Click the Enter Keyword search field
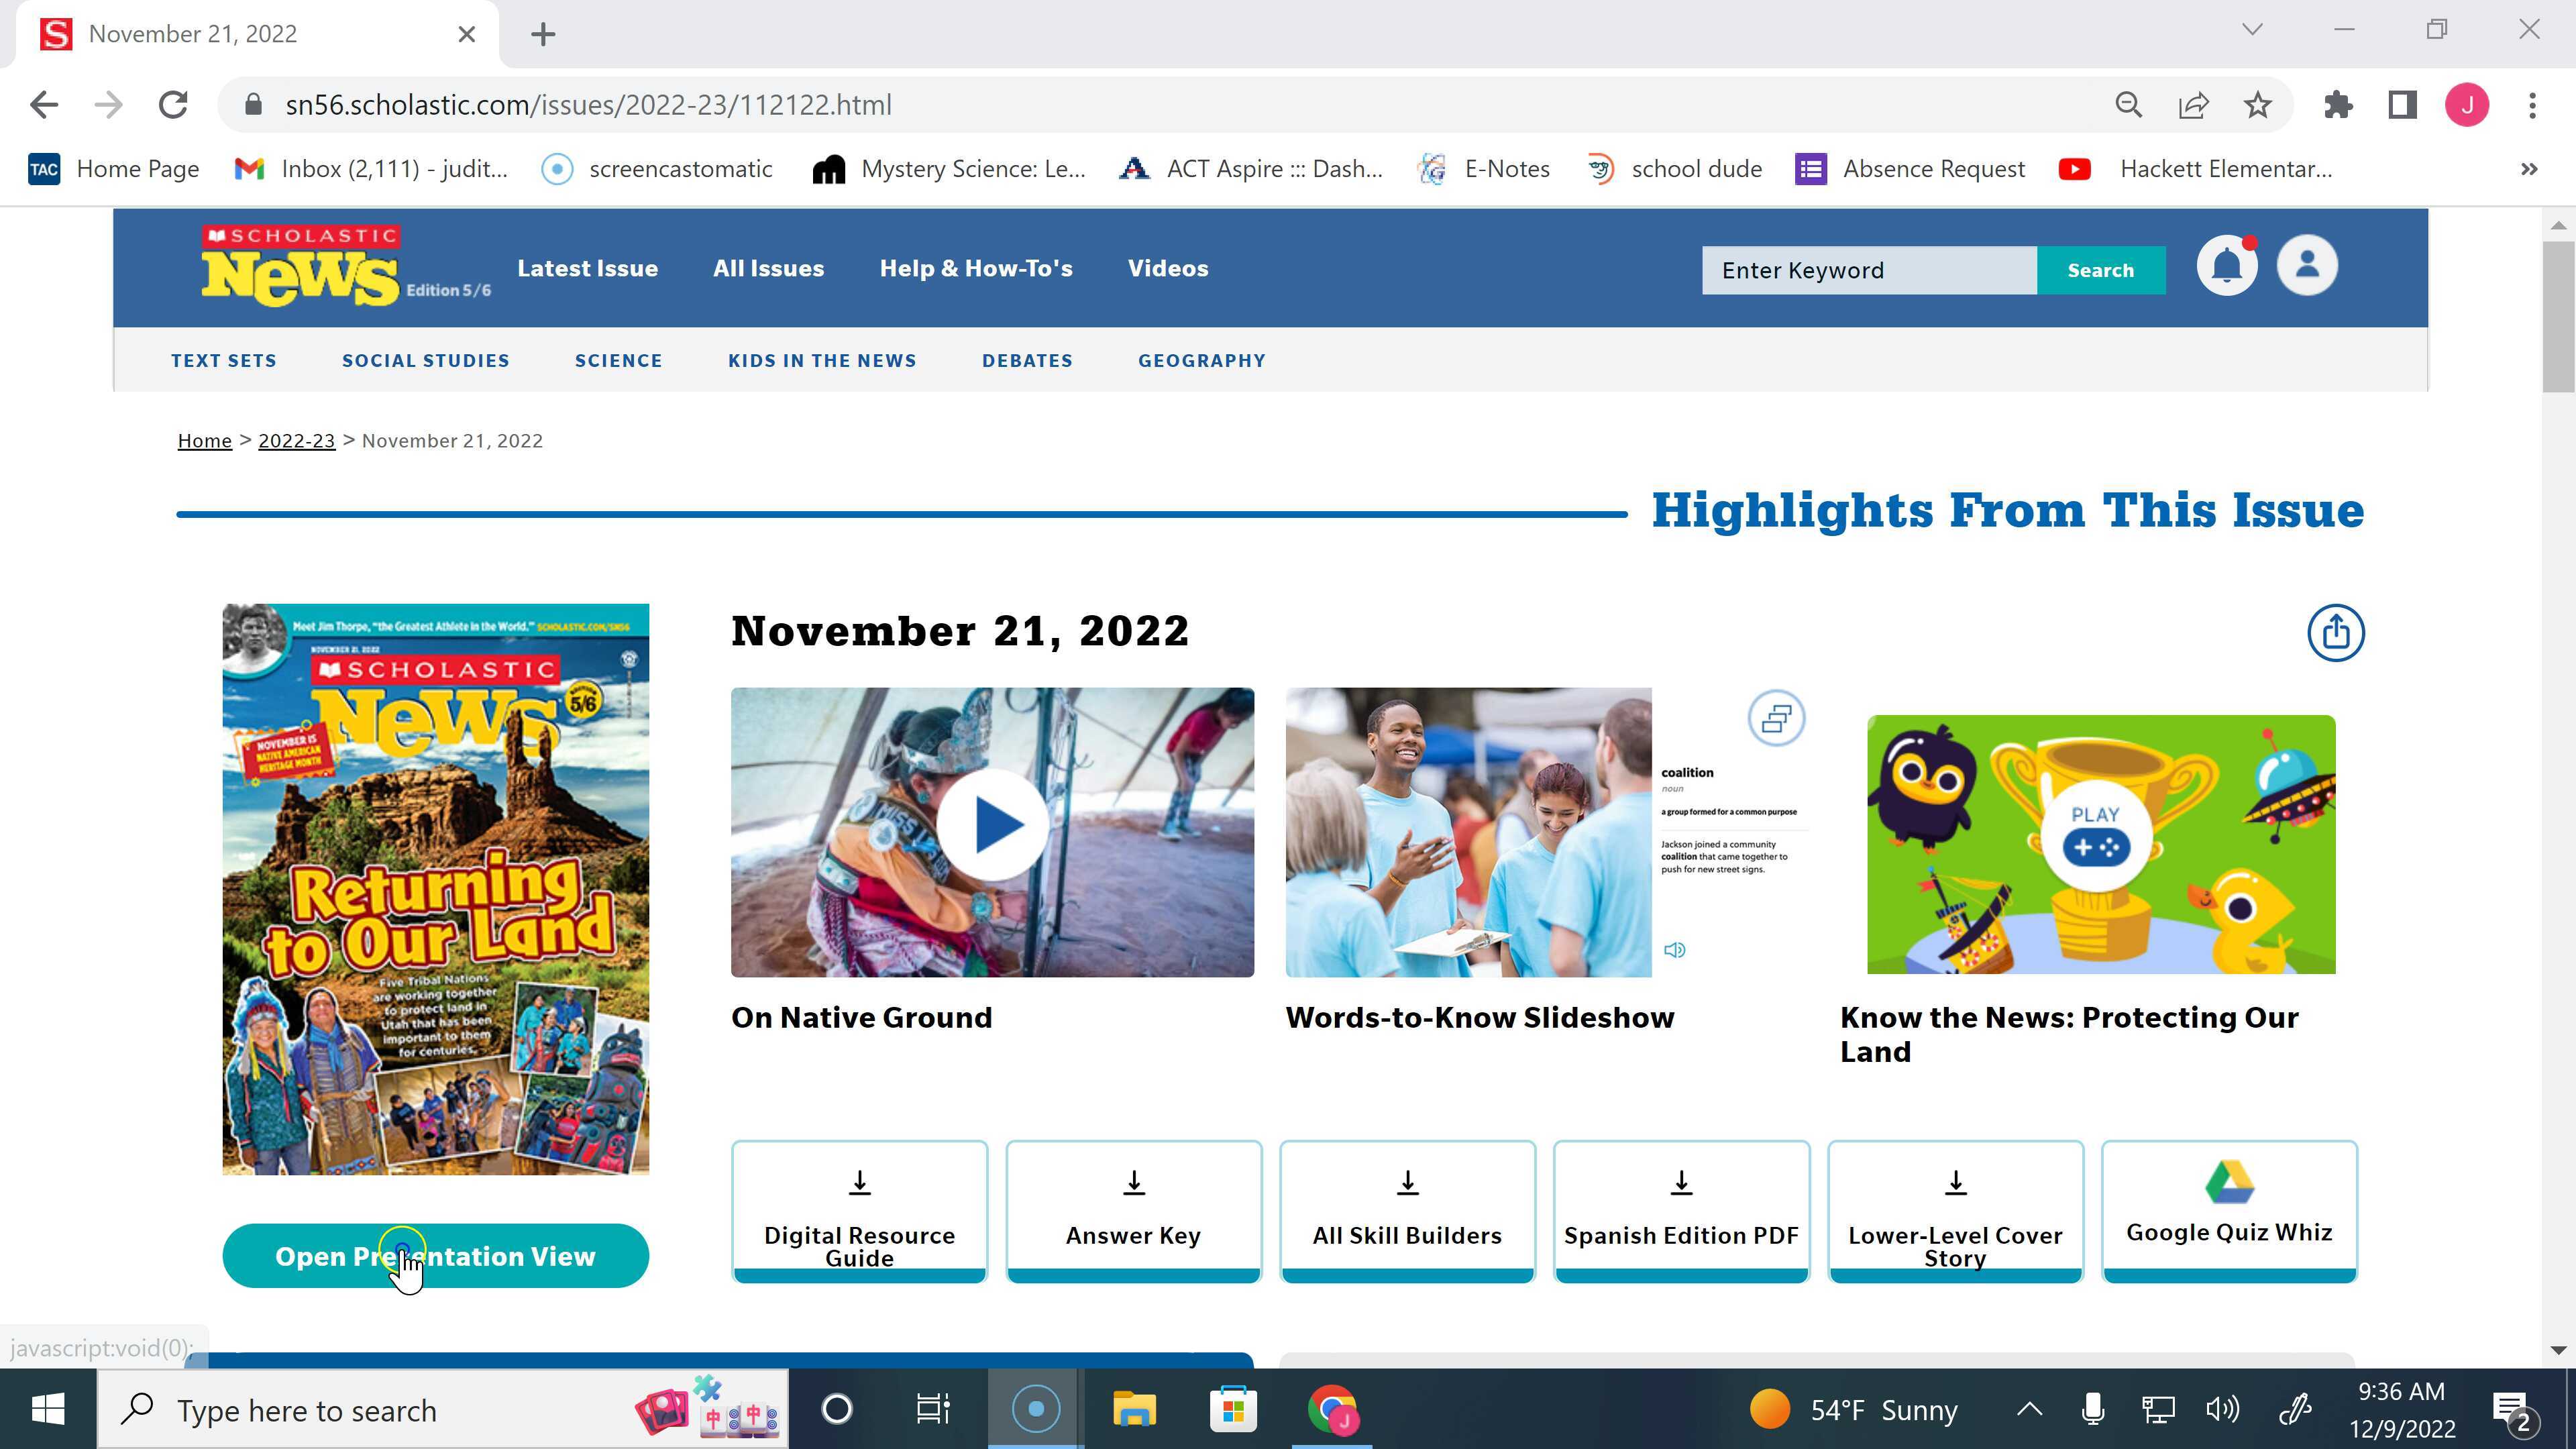2576x1449 pixels. tap(1868, 271)
